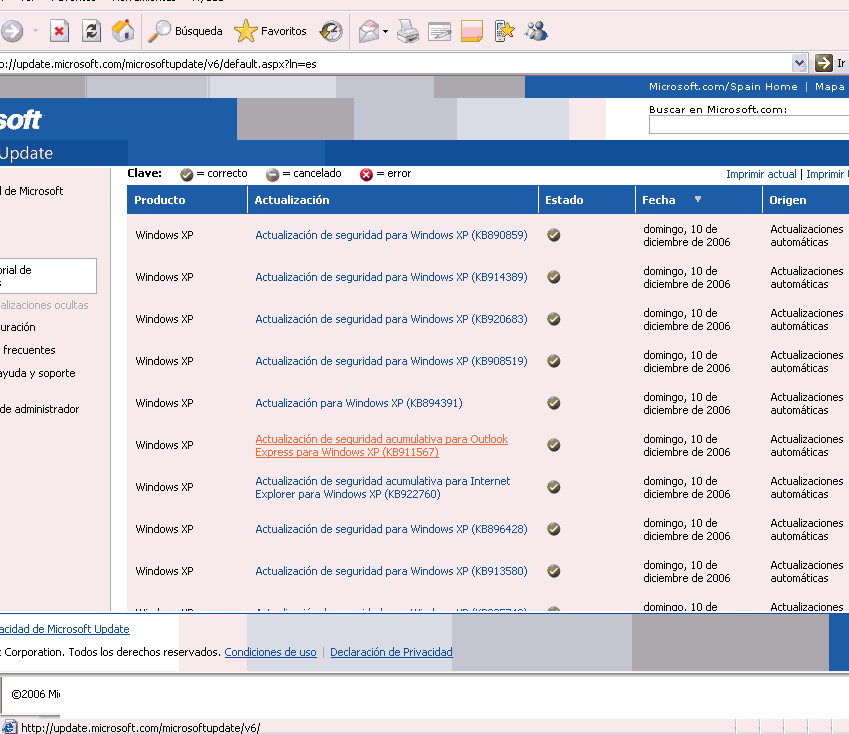Expand the Mail options dropdown arrow
Image resolution: width=849 pixels, height=734 pixels.
386,31
